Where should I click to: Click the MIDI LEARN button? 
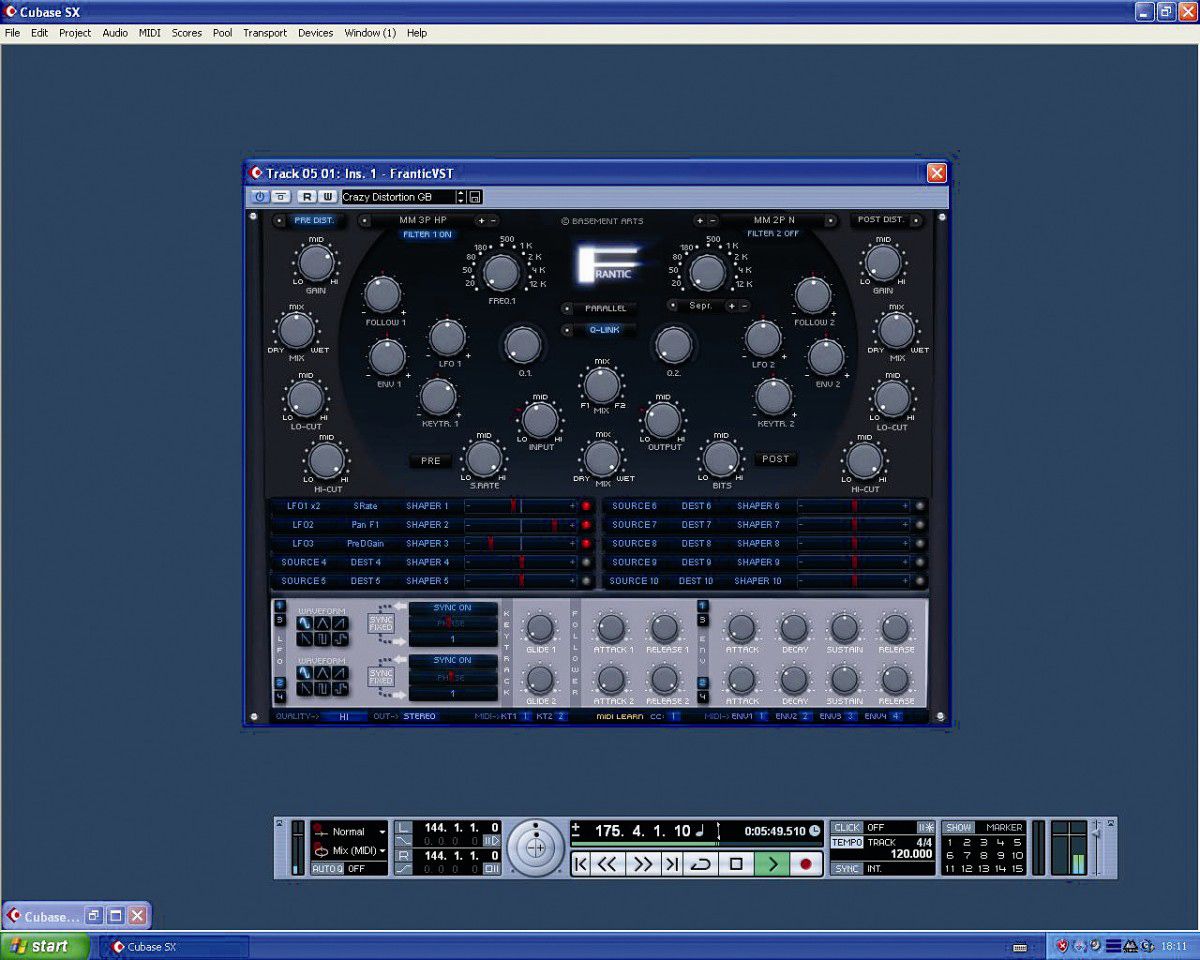coord(619,717)
